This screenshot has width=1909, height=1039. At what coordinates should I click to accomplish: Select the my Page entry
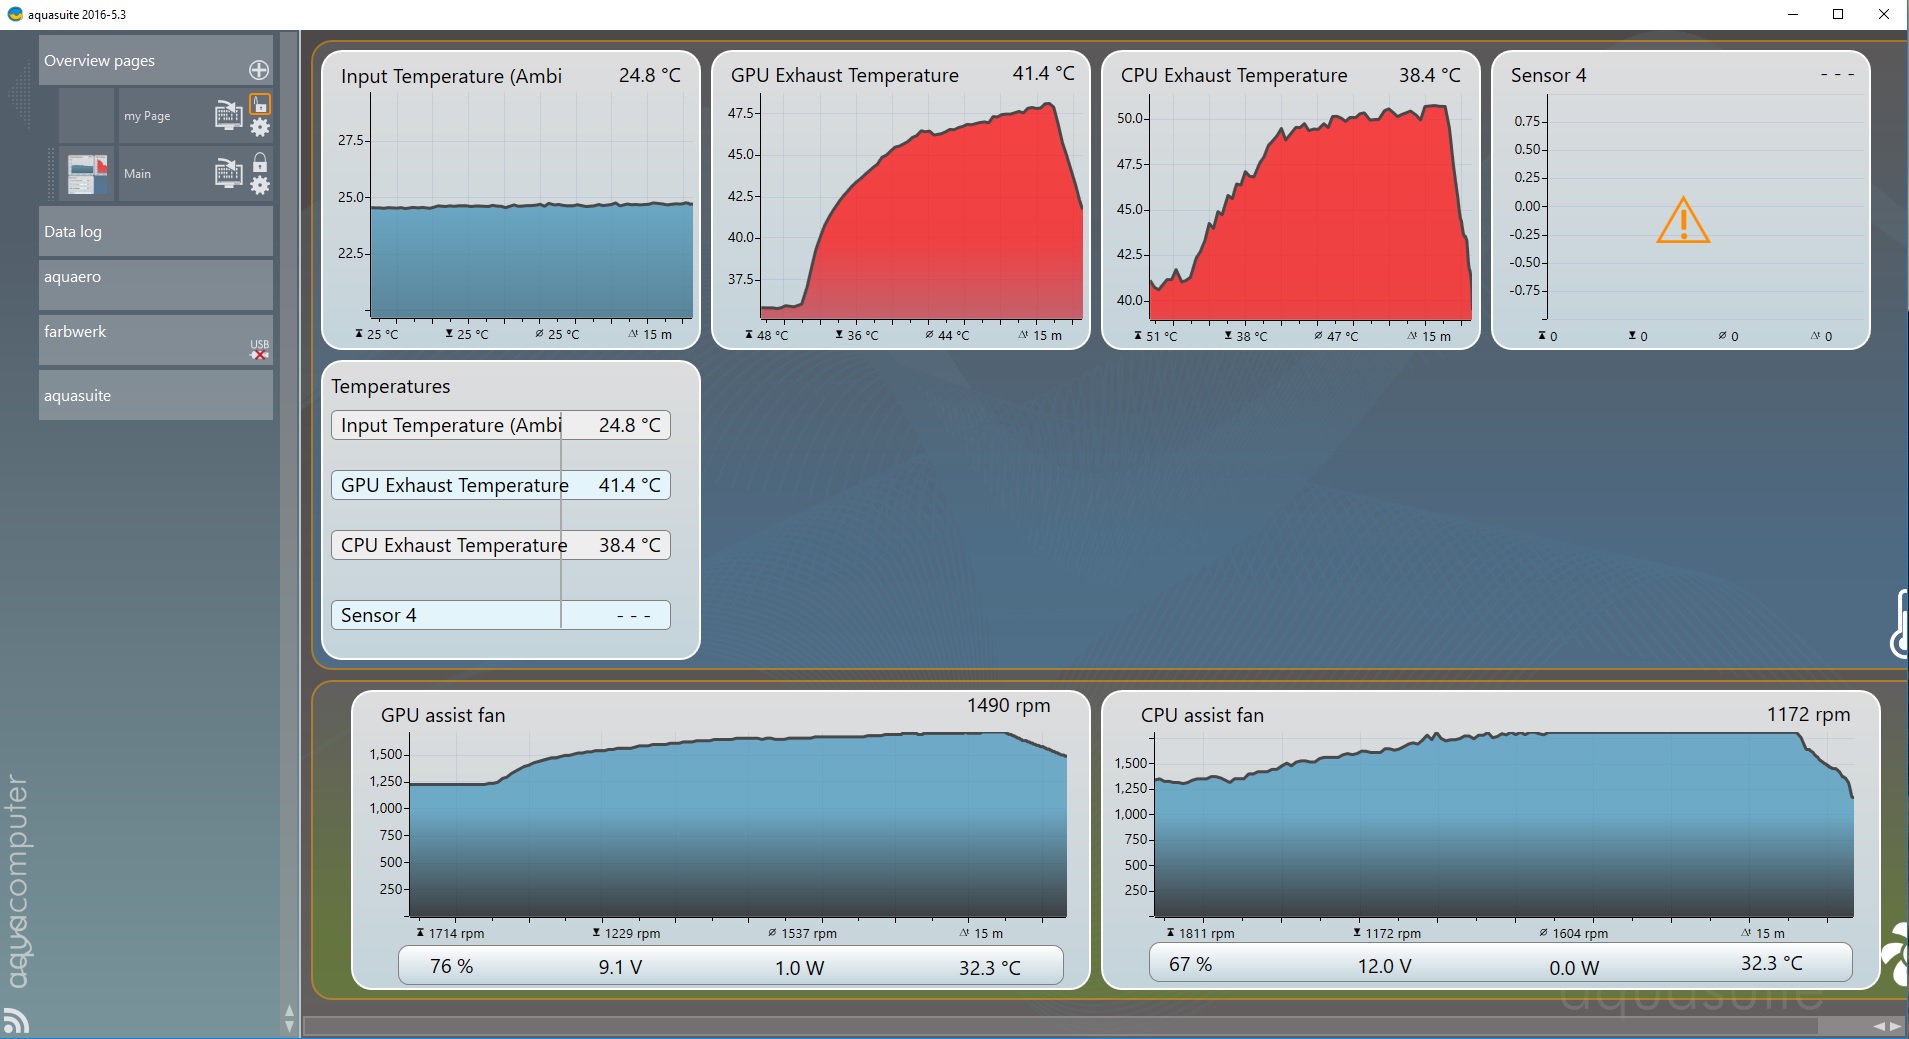(x=147, y=116)
